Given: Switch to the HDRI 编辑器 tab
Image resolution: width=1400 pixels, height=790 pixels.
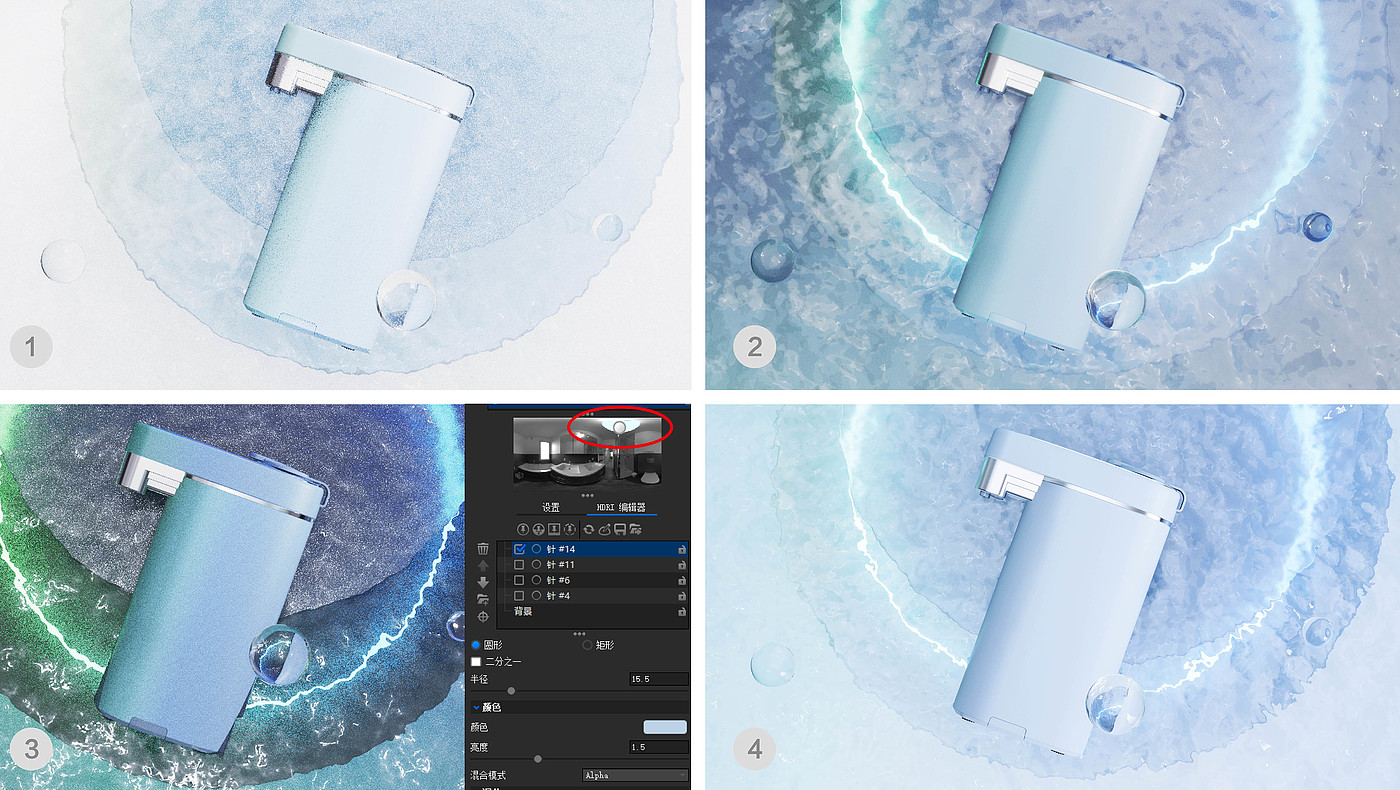Looking at the screenshot, I should pyautogui.click(x=620, y=508).
